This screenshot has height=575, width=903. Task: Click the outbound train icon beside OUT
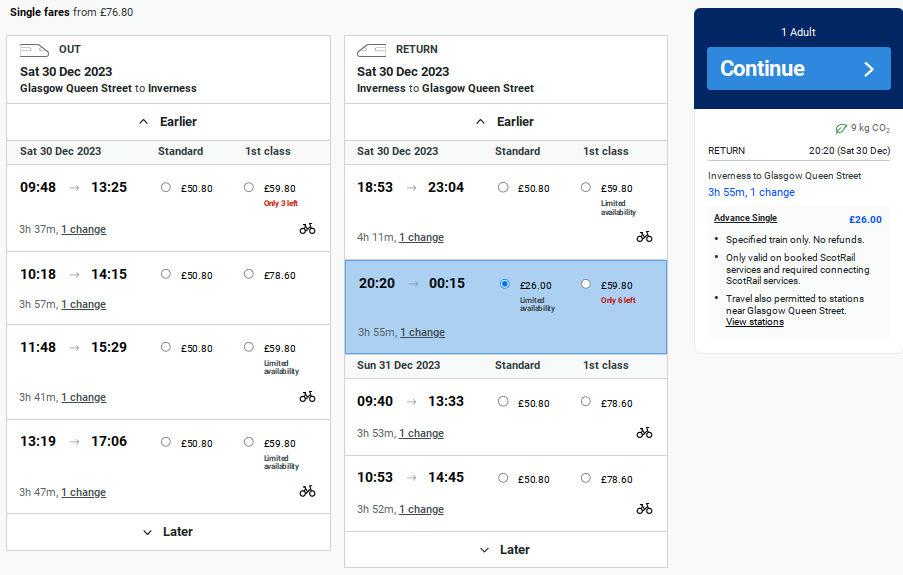point(35,50)
